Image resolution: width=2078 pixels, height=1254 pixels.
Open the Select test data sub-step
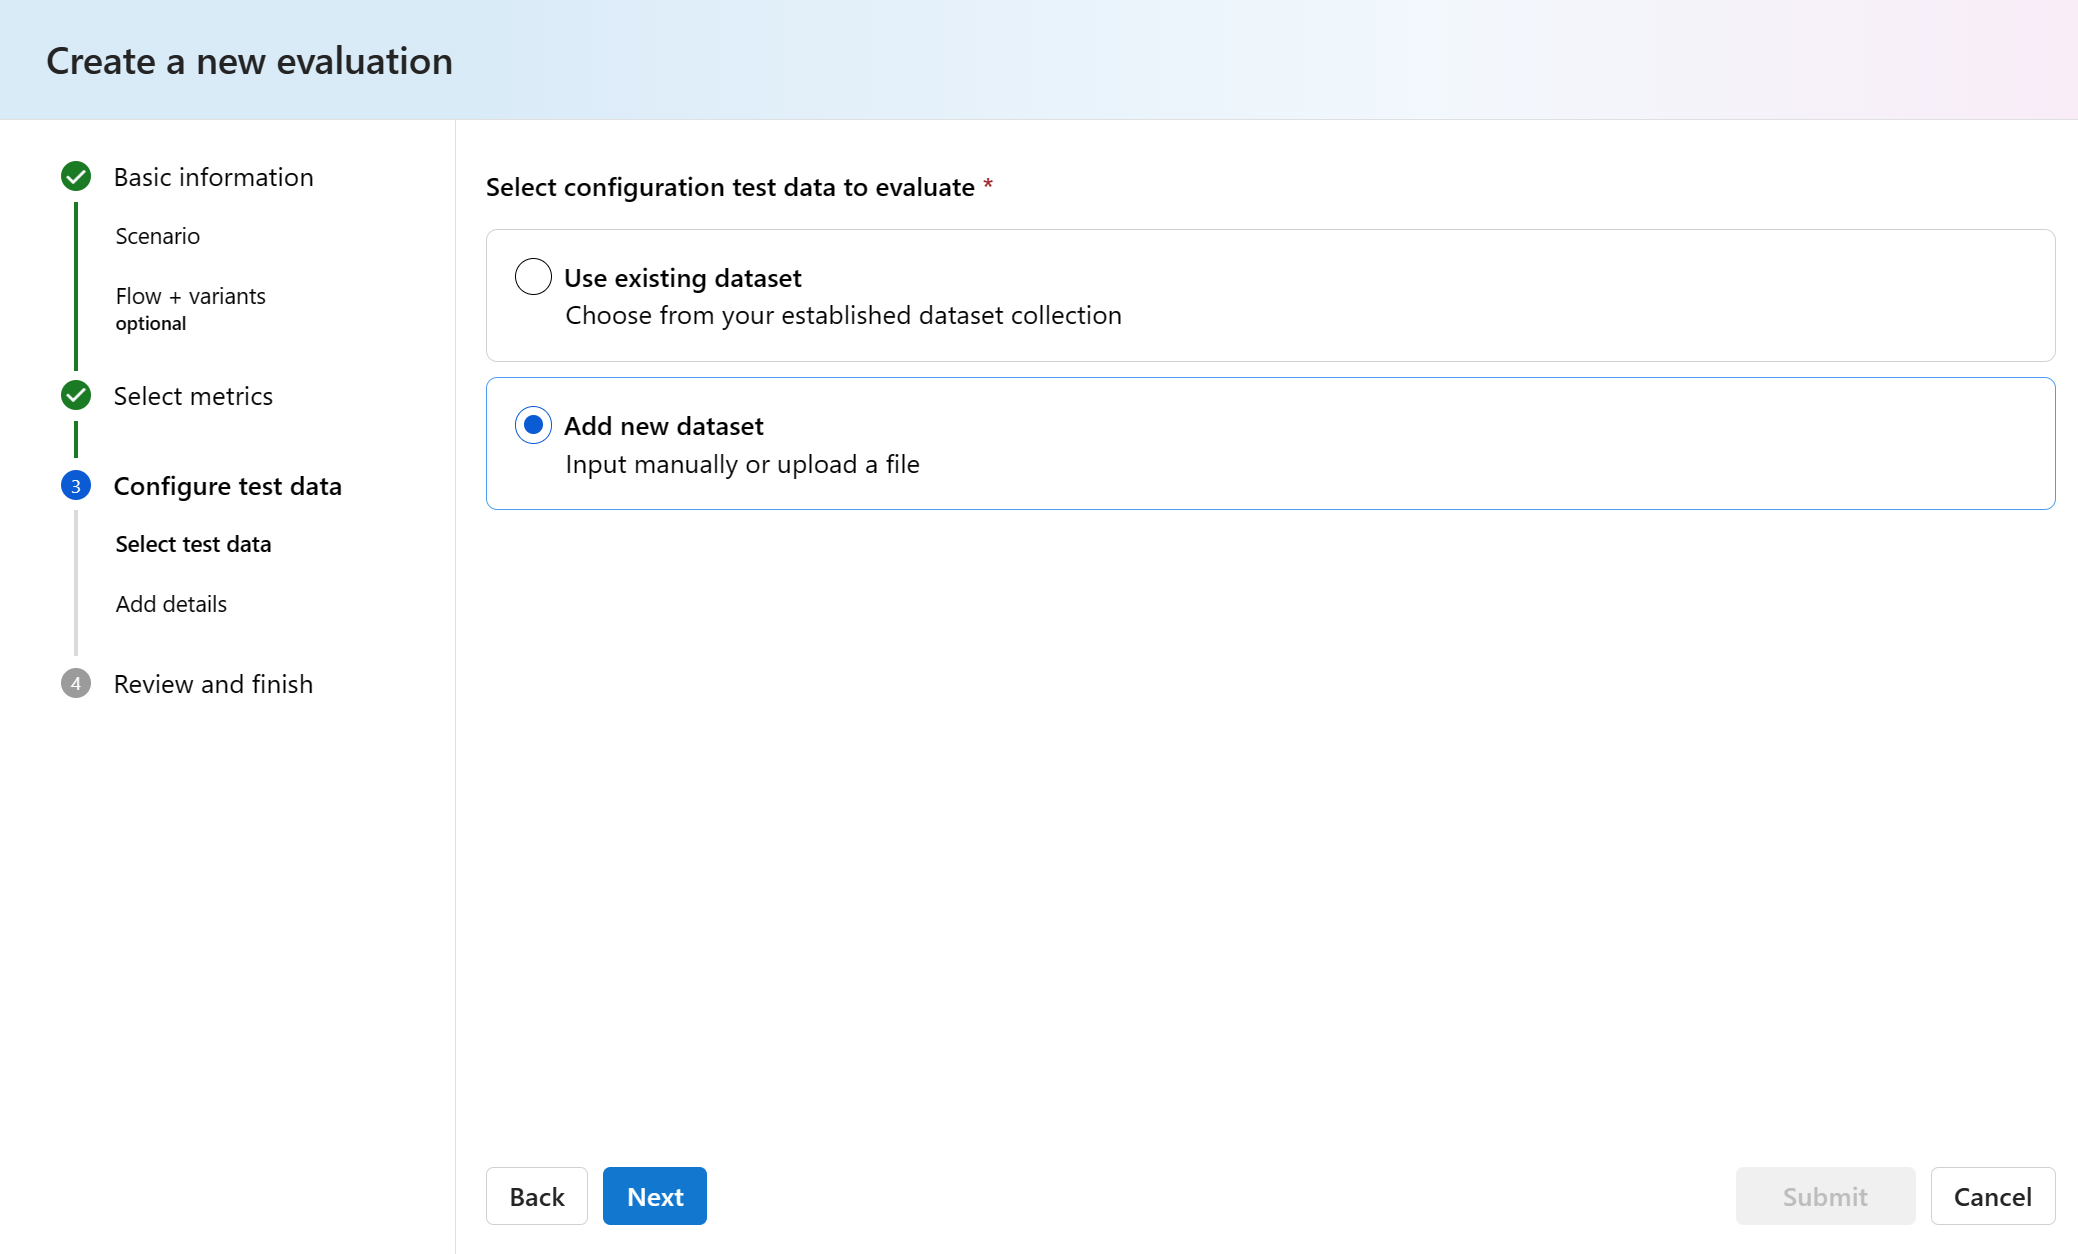193,544
